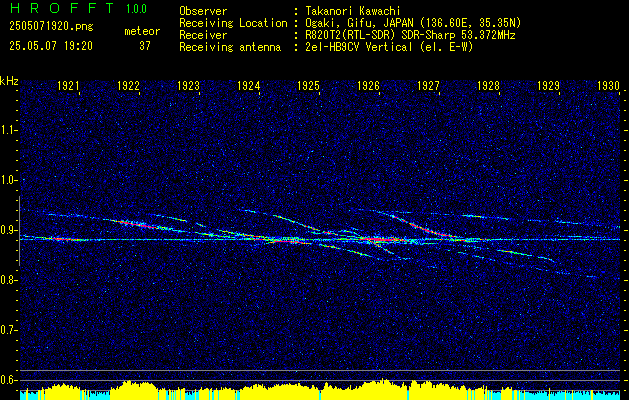Click the Receiving Location label
Screen dimensions: 629x400
233,23
